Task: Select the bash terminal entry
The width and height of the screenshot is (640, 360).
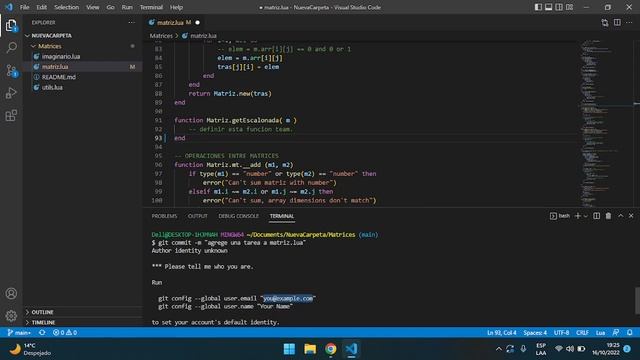Action: point(560,216)
